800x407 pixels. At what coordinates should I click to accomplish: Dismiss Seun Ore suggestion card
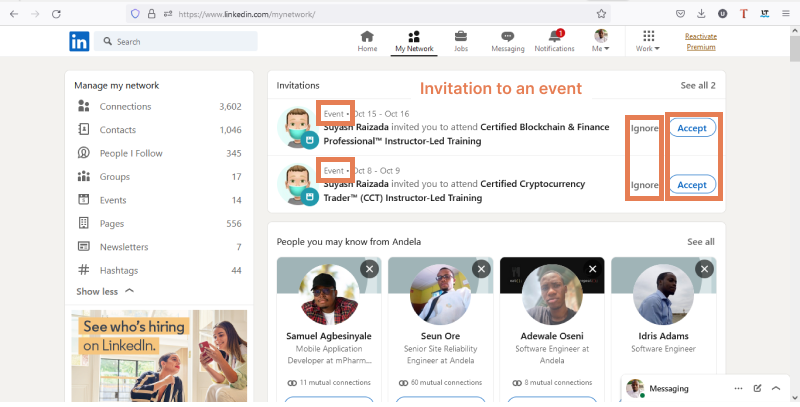coord(481,269)
